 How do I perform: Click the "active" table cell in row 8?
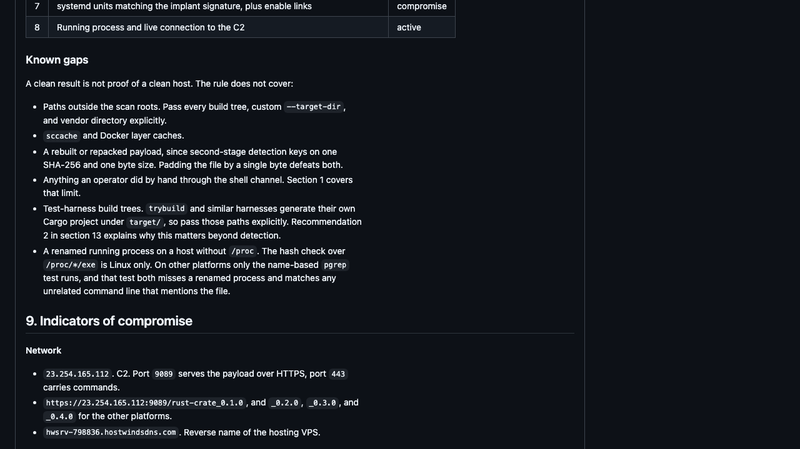[422, 27]
